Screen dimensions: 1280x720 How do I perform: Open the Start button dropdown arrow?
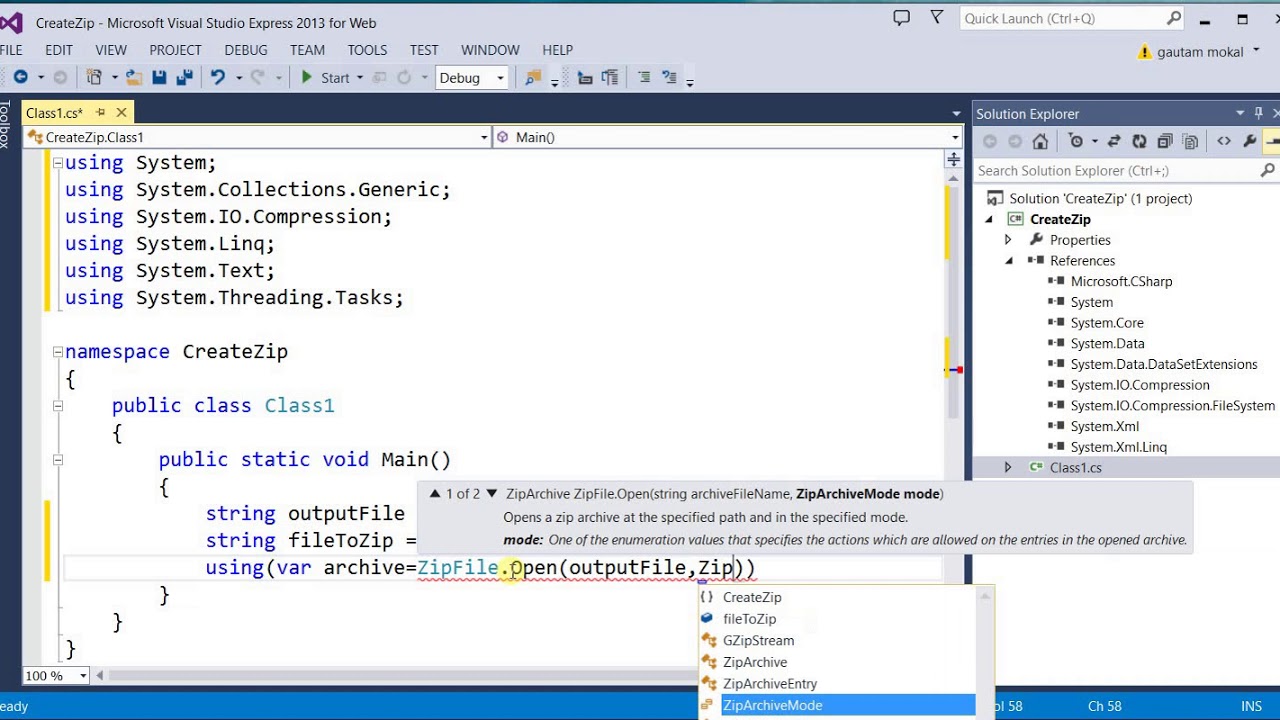pyautogui.click(x=360, y=78)
